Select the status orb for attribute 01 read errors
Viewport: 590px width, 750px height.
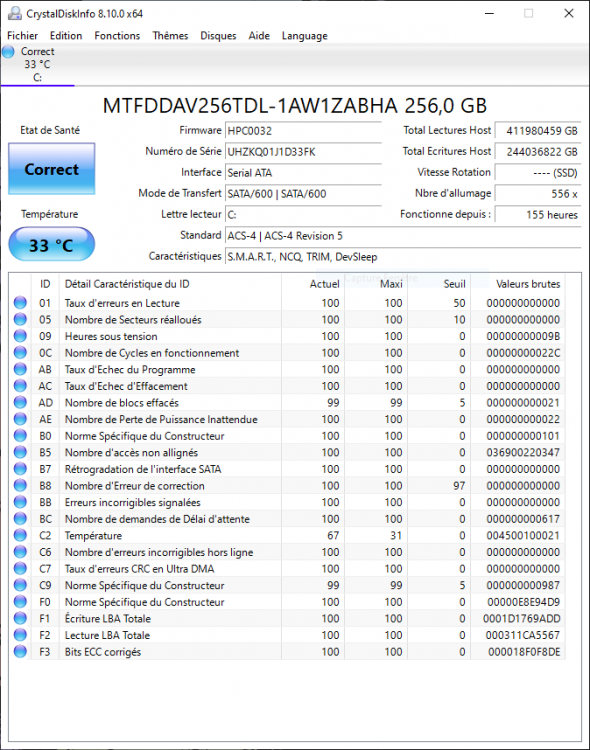click(x=20, y=303)
